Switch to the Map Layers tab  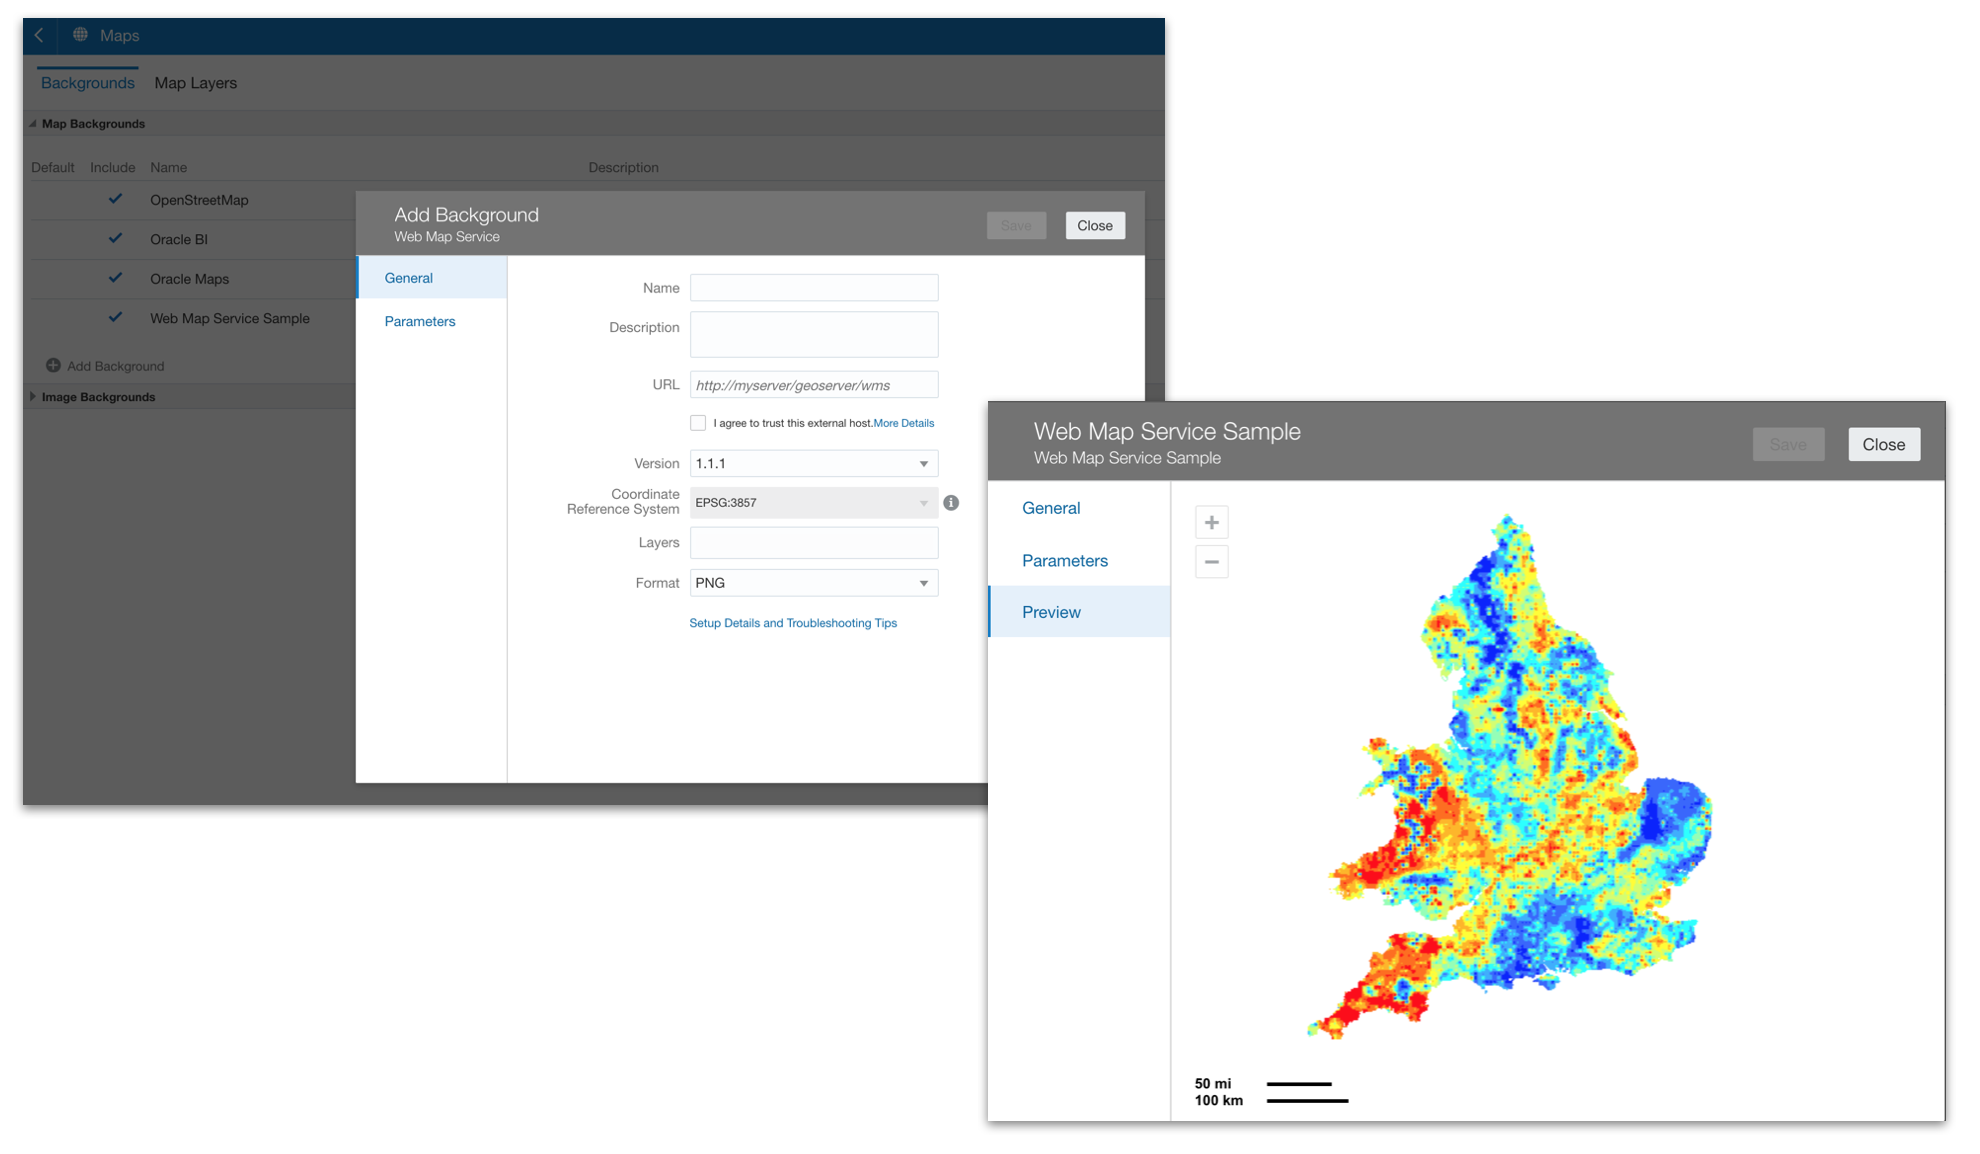coord(195,83)
